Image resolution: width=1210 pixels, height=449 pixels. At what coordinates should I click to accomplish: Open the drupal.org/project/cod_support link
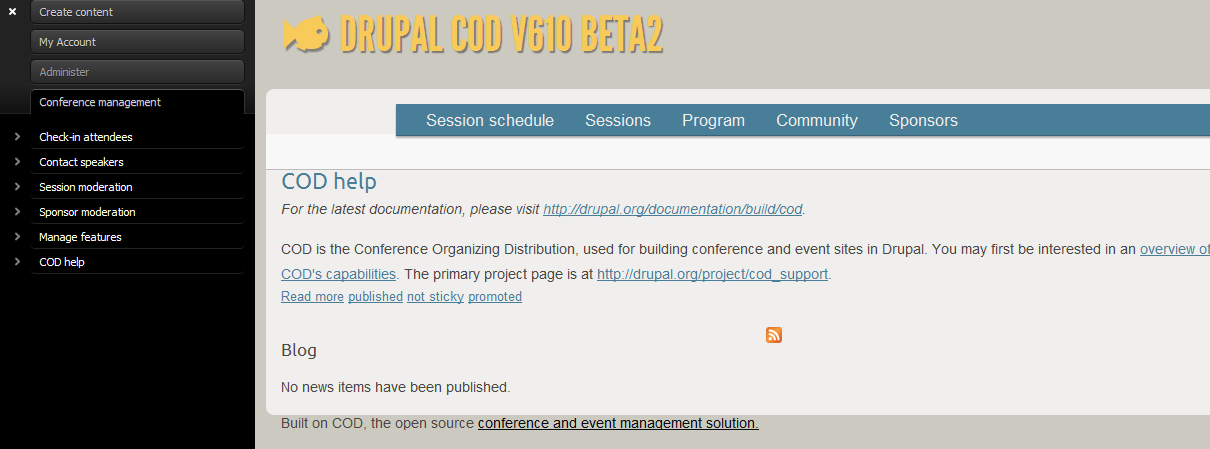point(712,274)
